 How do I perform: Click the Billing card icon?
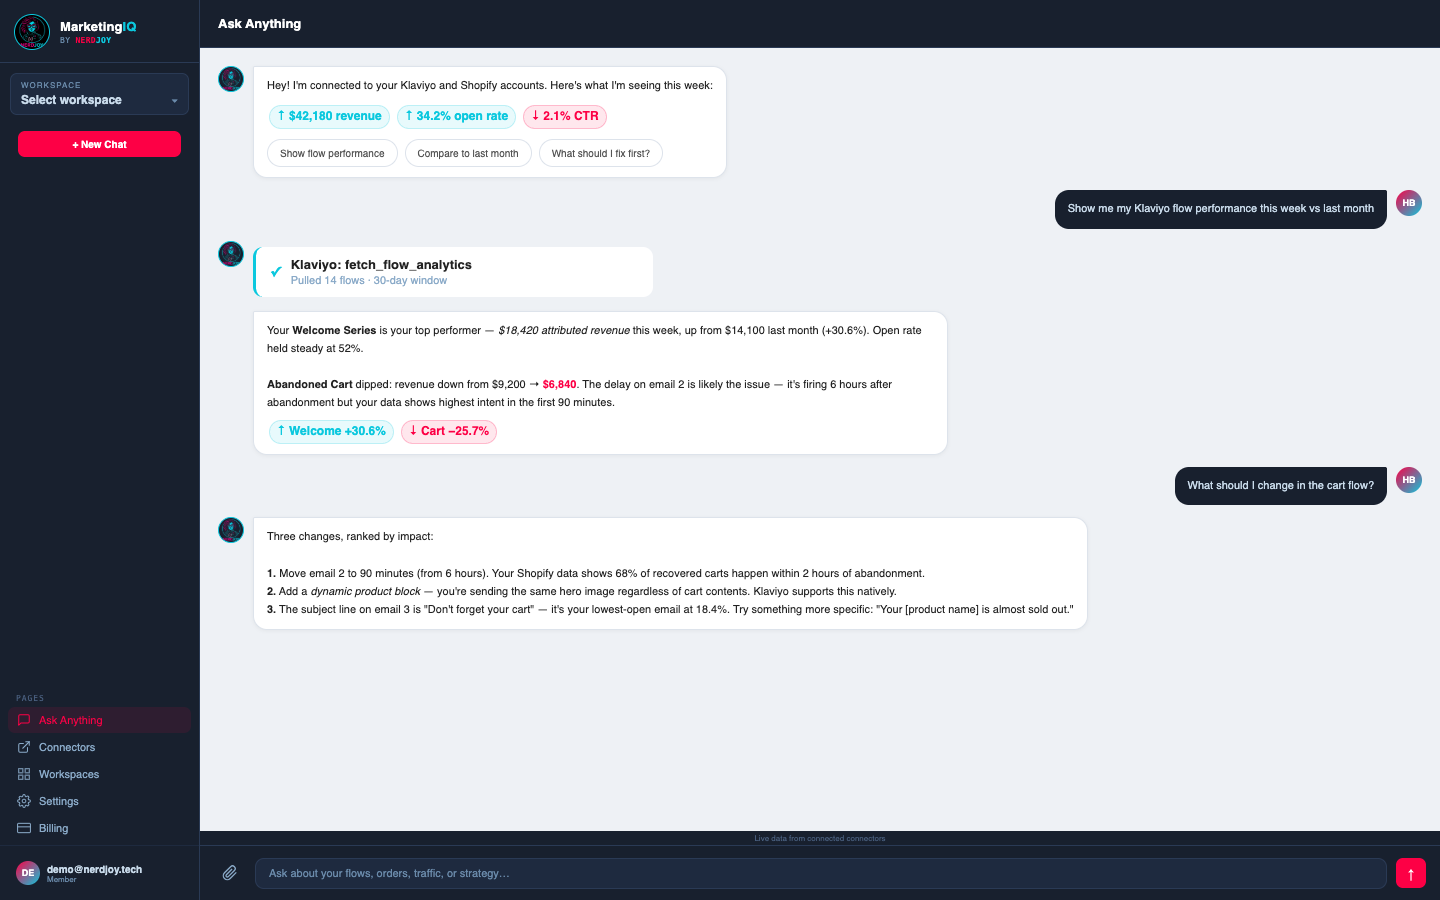pyautogui.click(x=24, y=828)
